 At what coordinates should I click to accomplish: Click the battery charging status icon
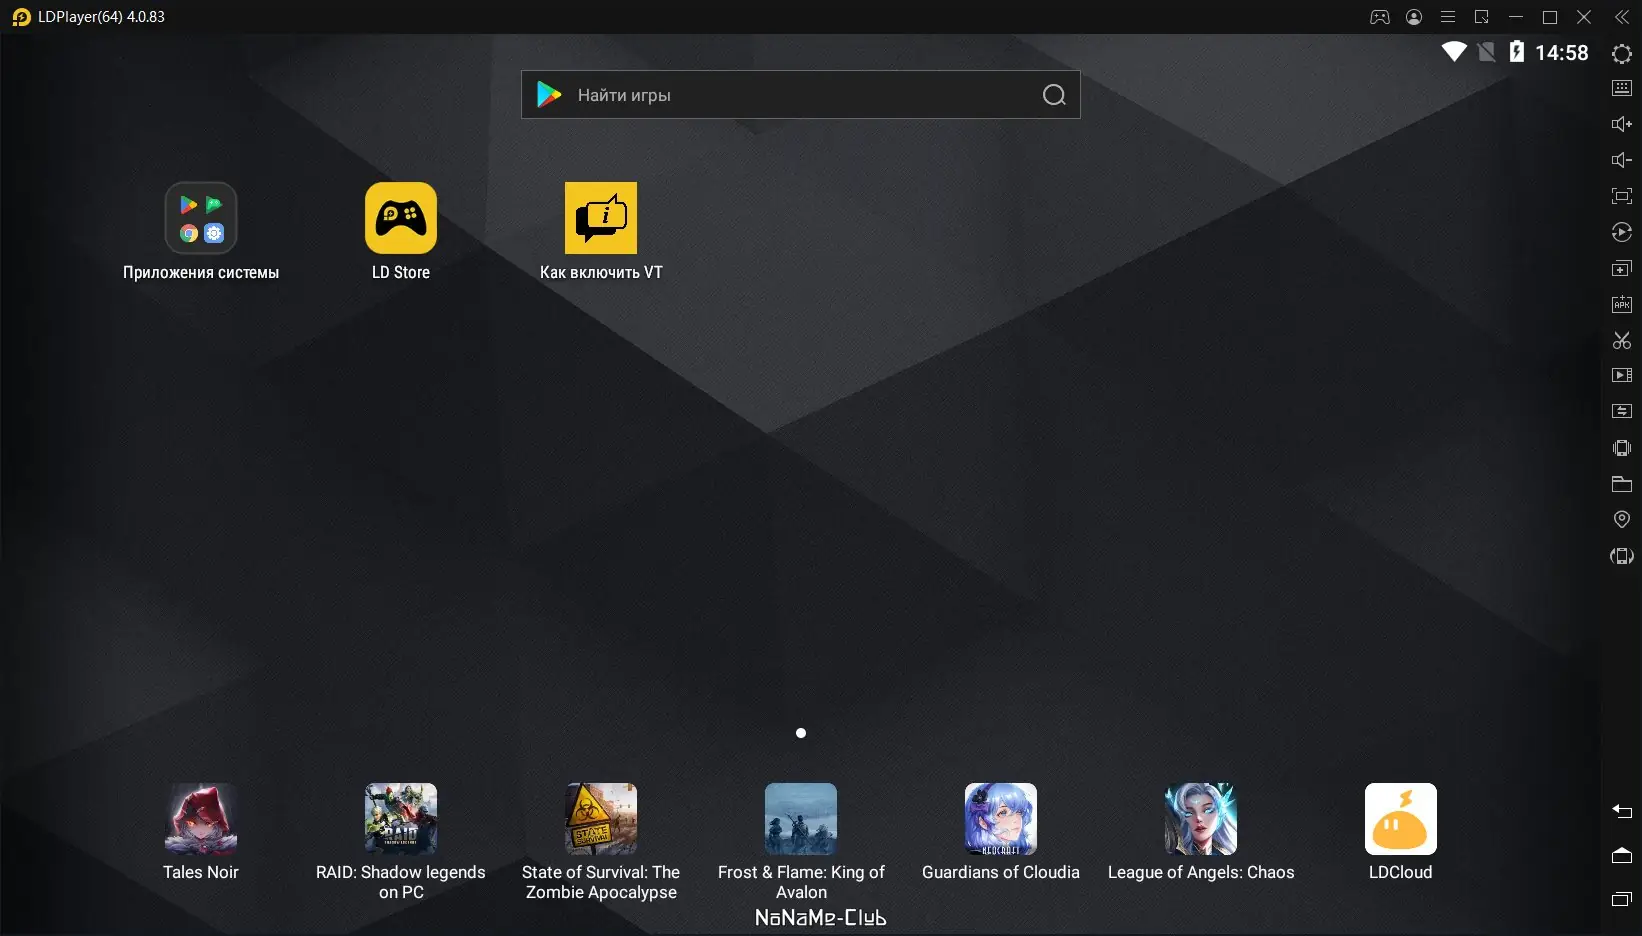(1517, 52)
